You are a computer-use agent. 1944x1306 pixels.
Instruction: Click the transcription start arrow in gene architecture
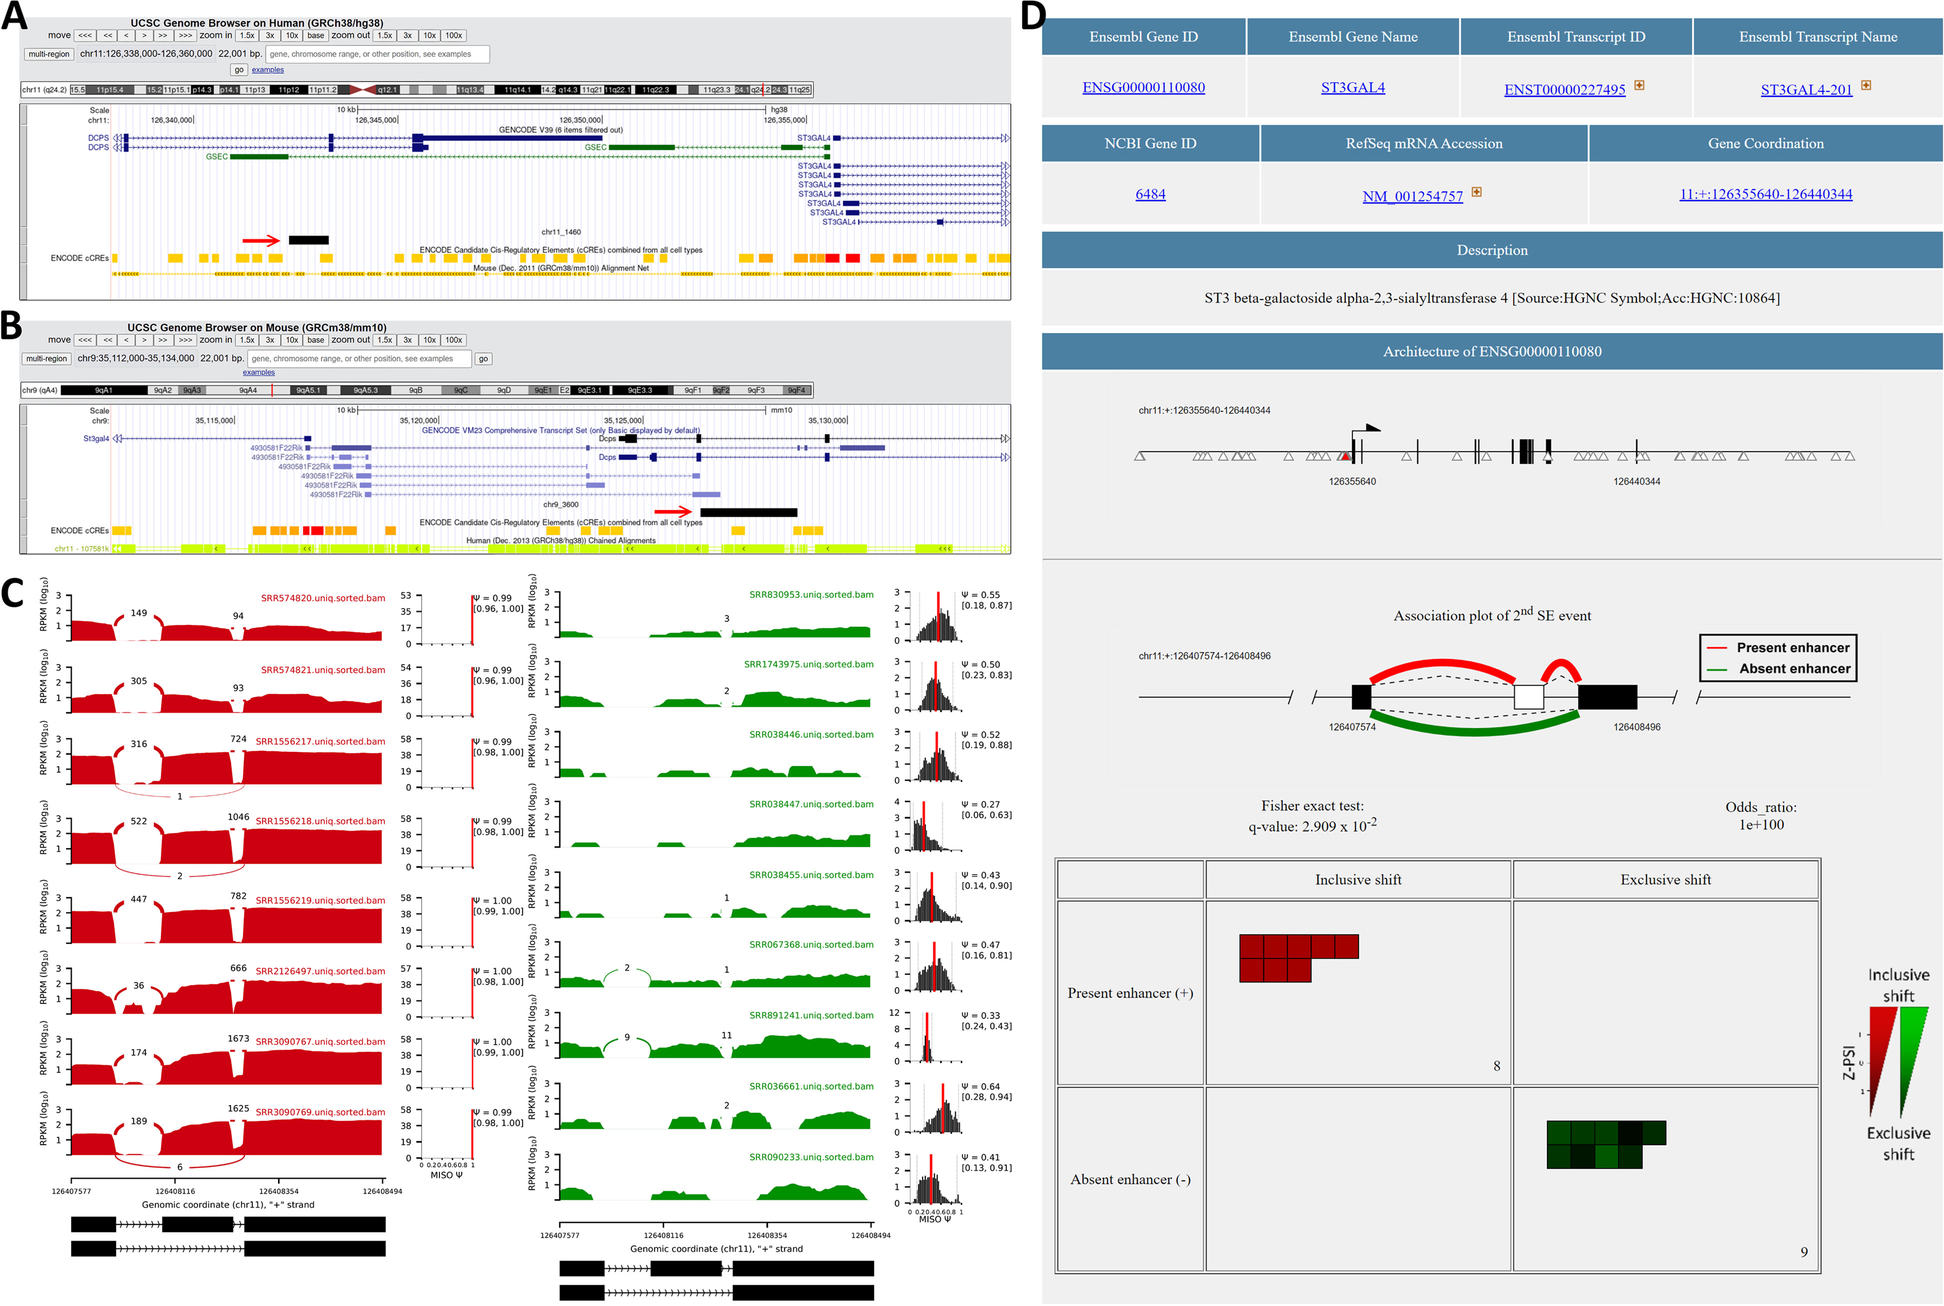(x=1366, y=432)
